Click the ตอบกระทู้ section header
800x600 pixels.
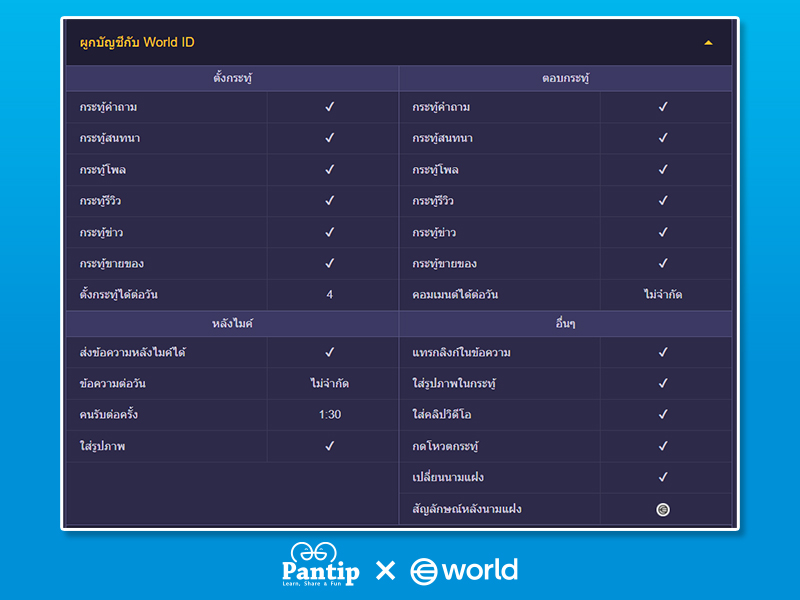[x=565, y=78]
